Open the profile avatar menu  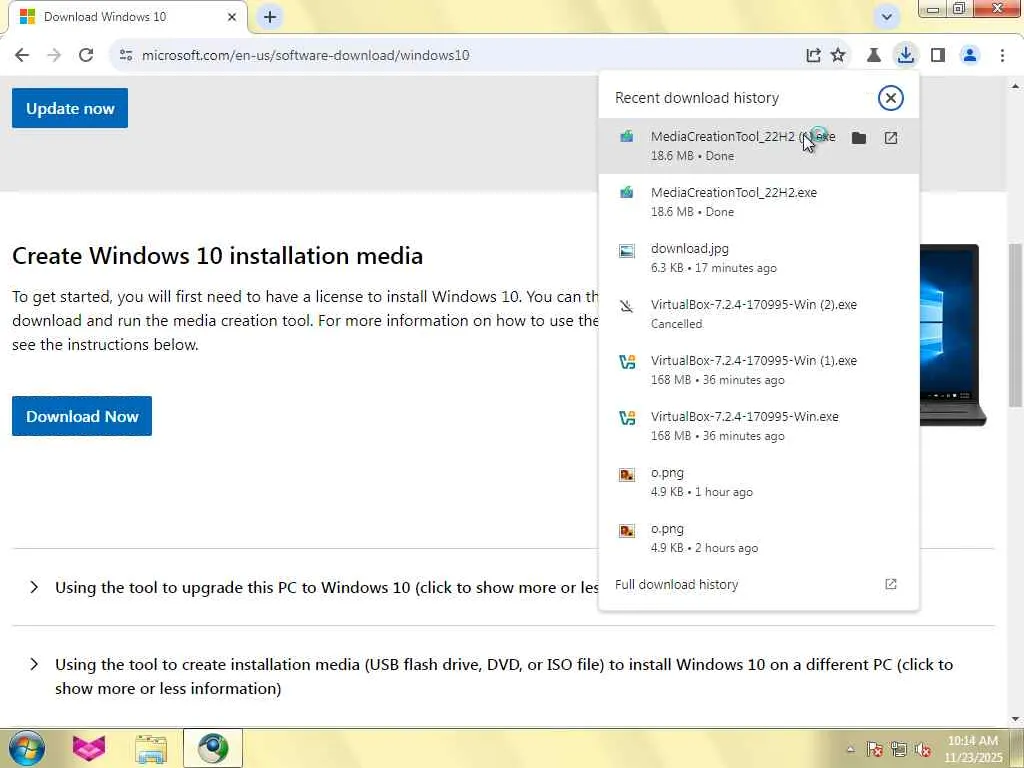tap(970, 56)
